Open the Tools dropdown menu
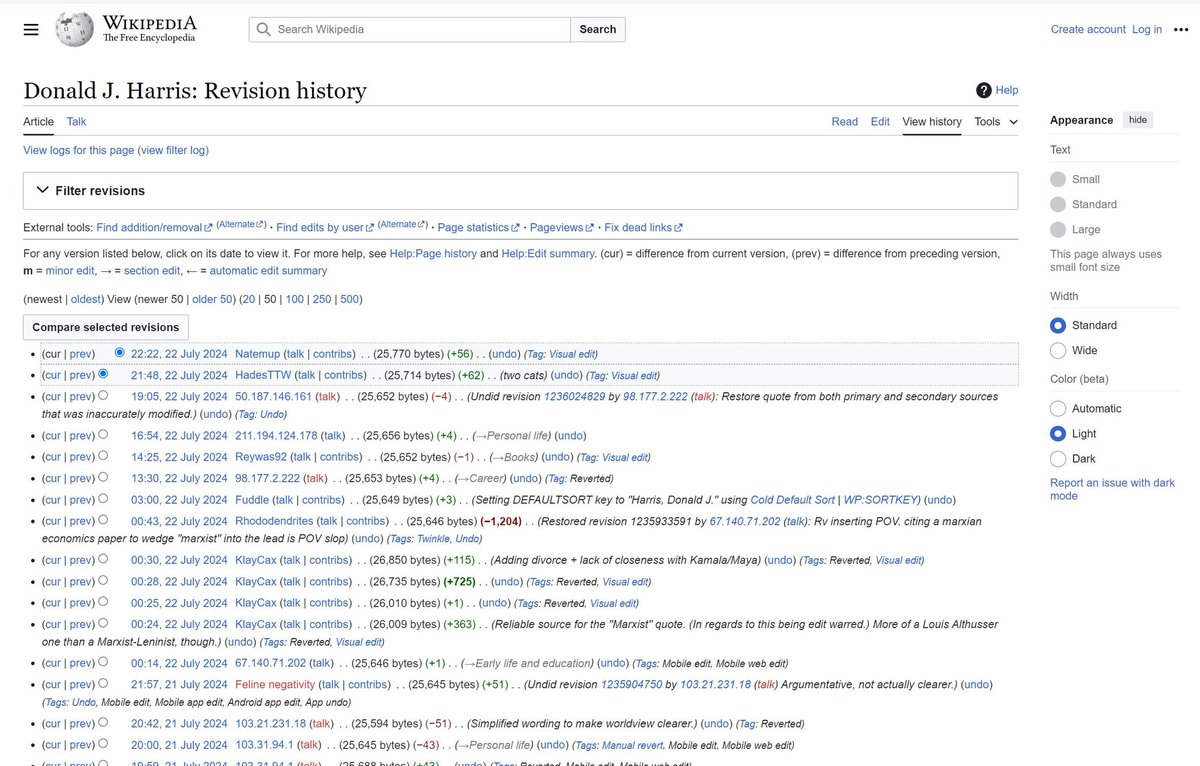Viewport: 1200px width, 766px height. coord(996,121)
